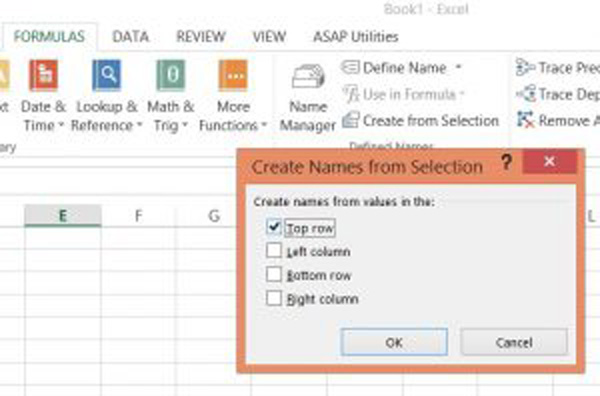Open the ASAP Utilities tab

pyautogui.click(x=356, y=37)
